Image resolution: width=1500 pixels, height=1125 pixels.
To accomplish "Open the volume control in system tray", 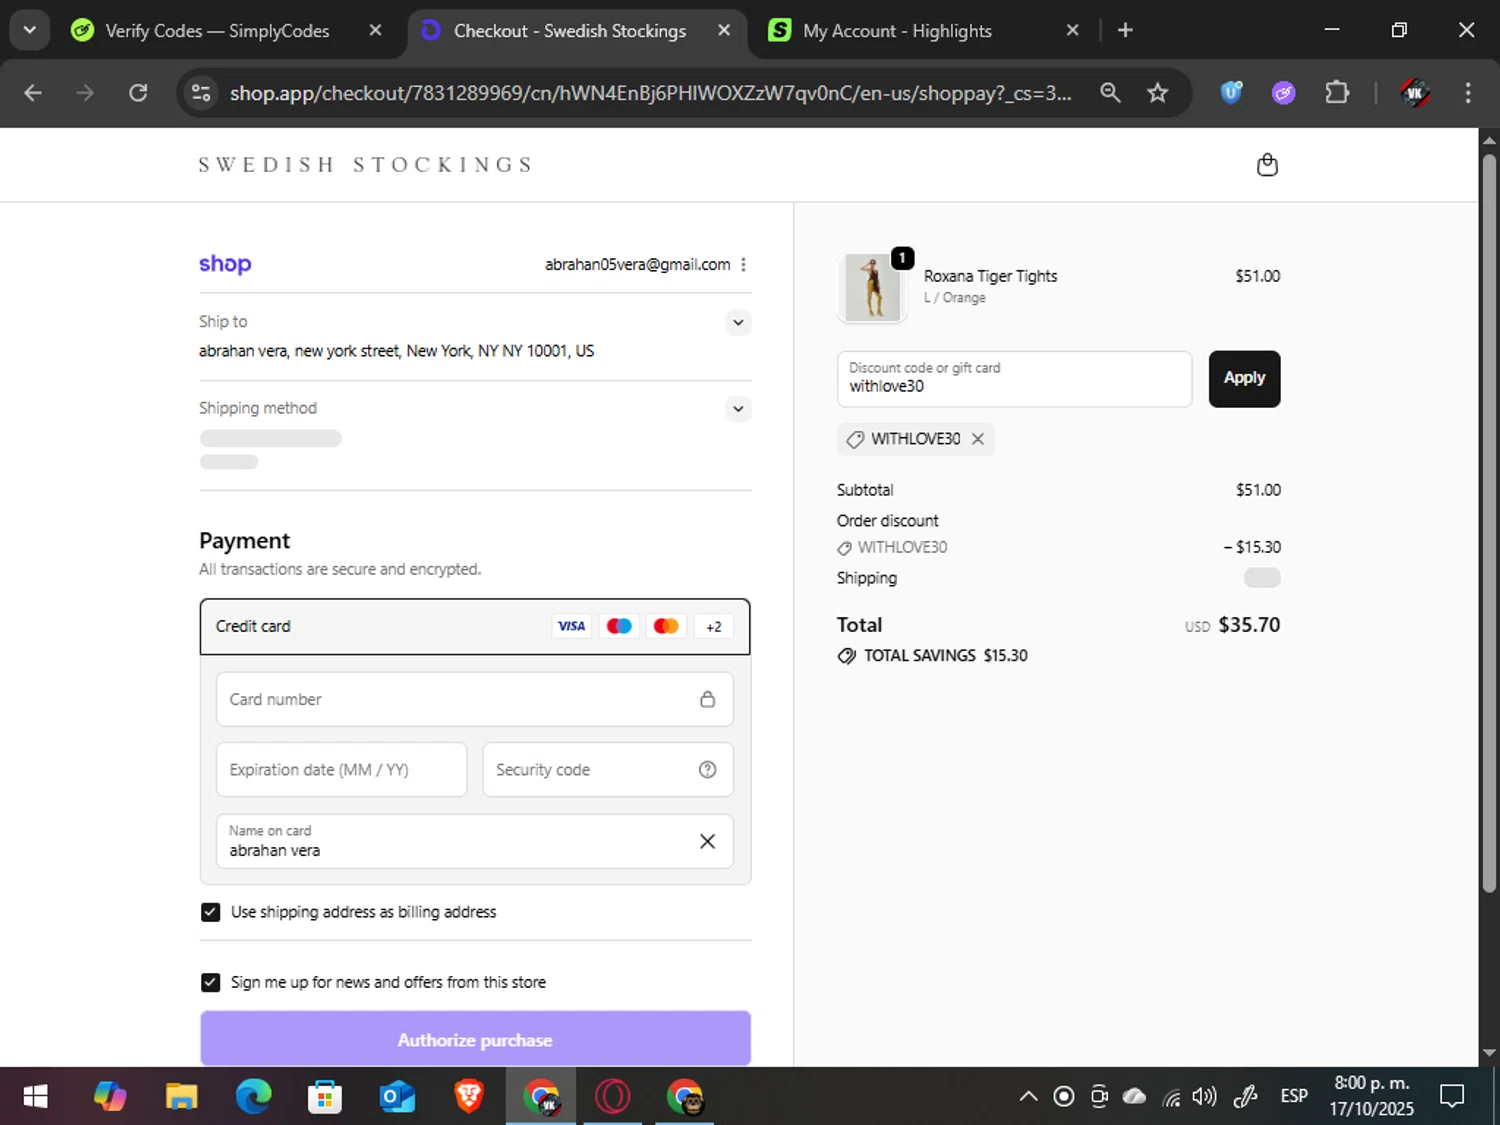I will click(x=1205, y=1097).
